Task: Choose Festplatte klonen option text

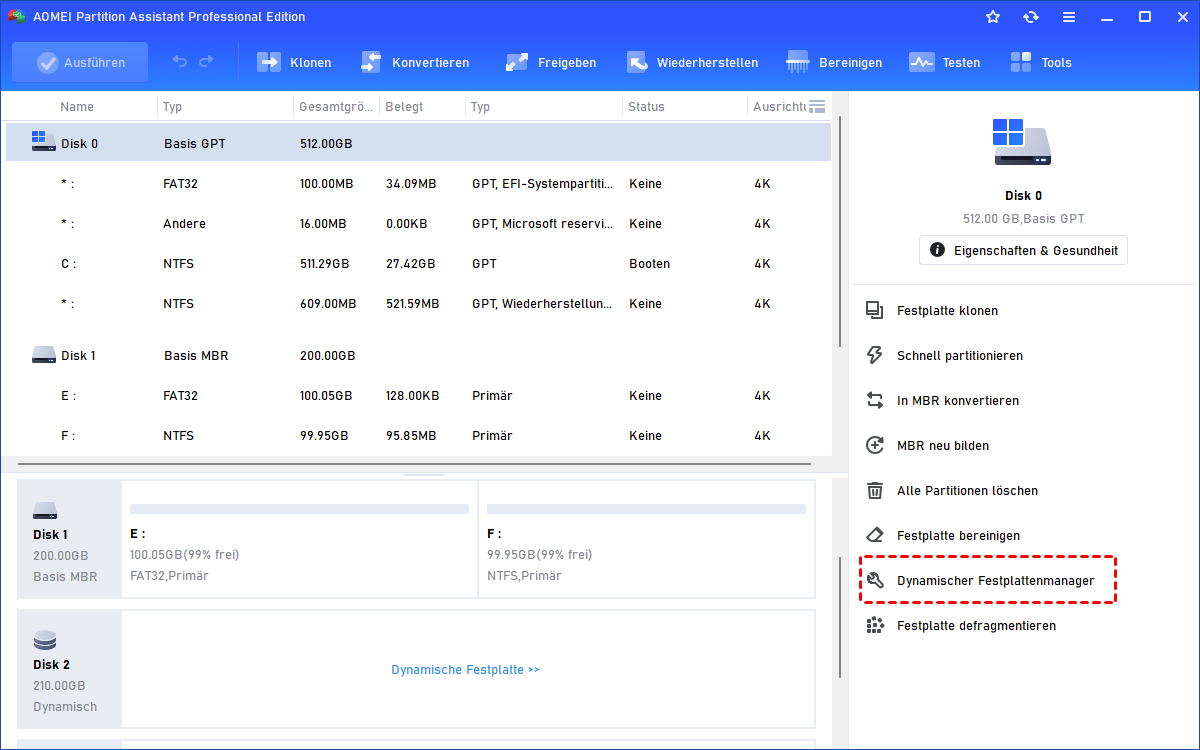Action: 947,311
